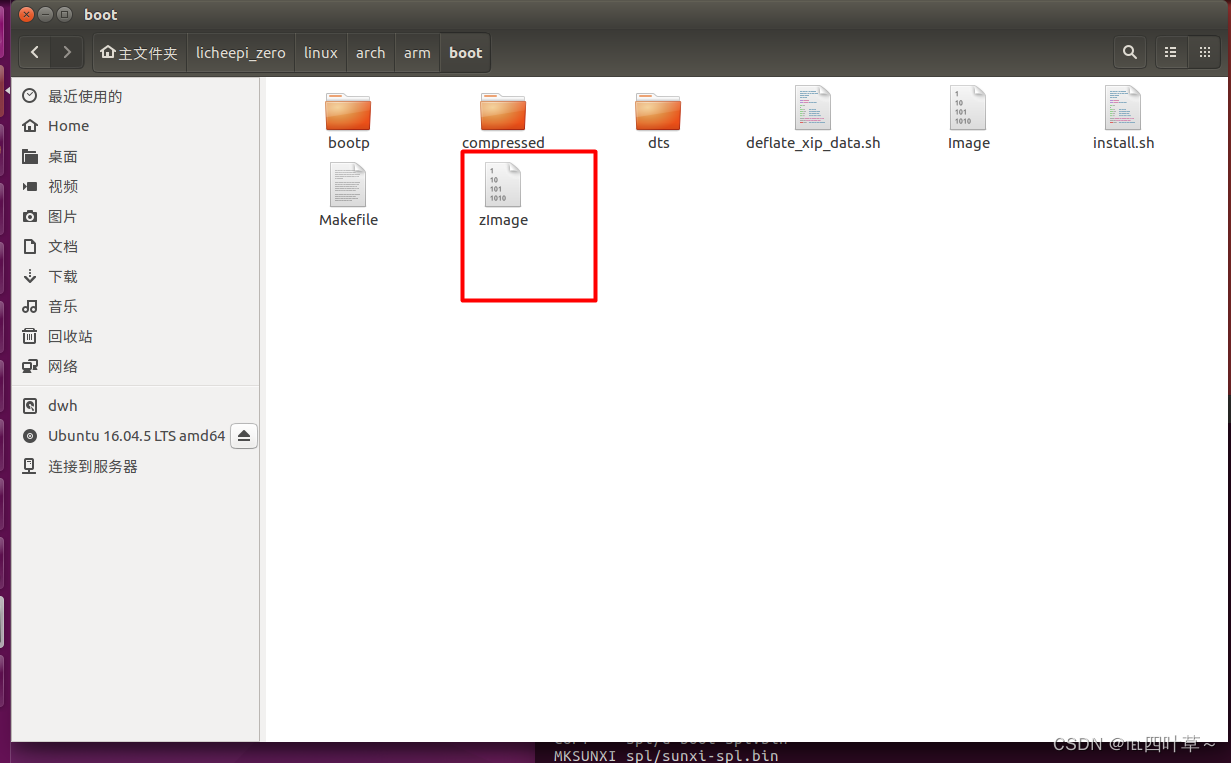Switch to icon grid view
The width and height of the screenshot is (1231, 763).
[x=1204, y=52]
